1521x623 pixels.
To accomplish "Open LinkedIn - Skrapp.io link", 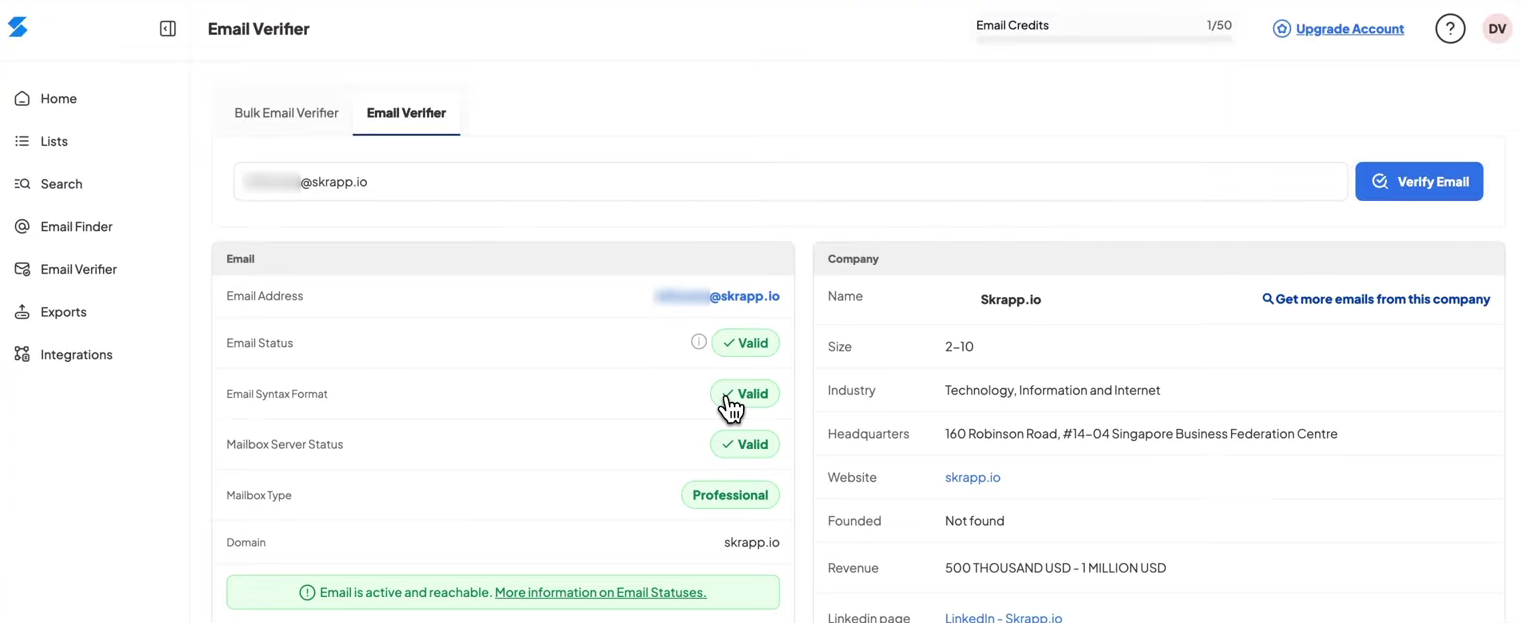I will (1003, 617).
